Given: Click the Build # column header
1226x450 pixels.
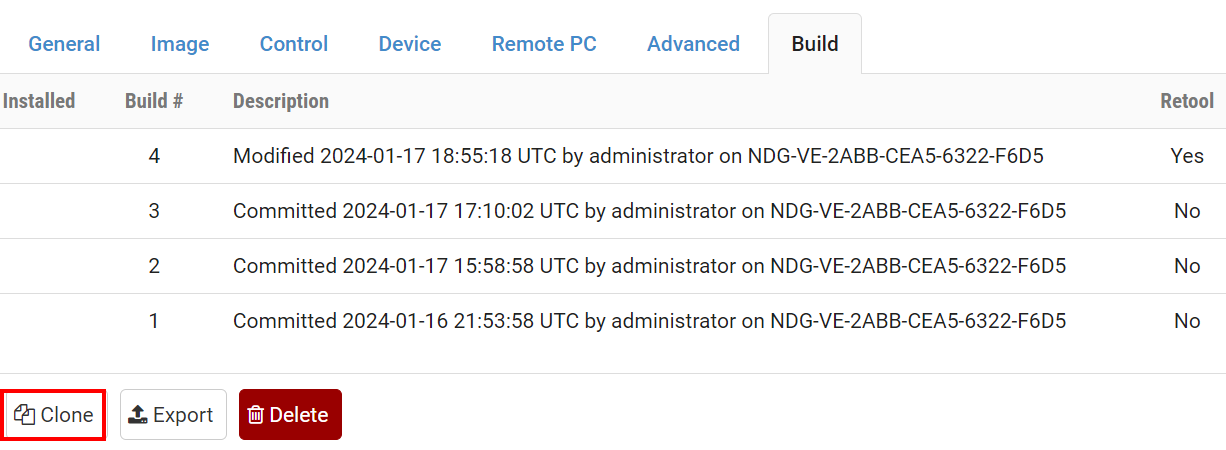Looking at the screenshot, I should coord(154,101).
